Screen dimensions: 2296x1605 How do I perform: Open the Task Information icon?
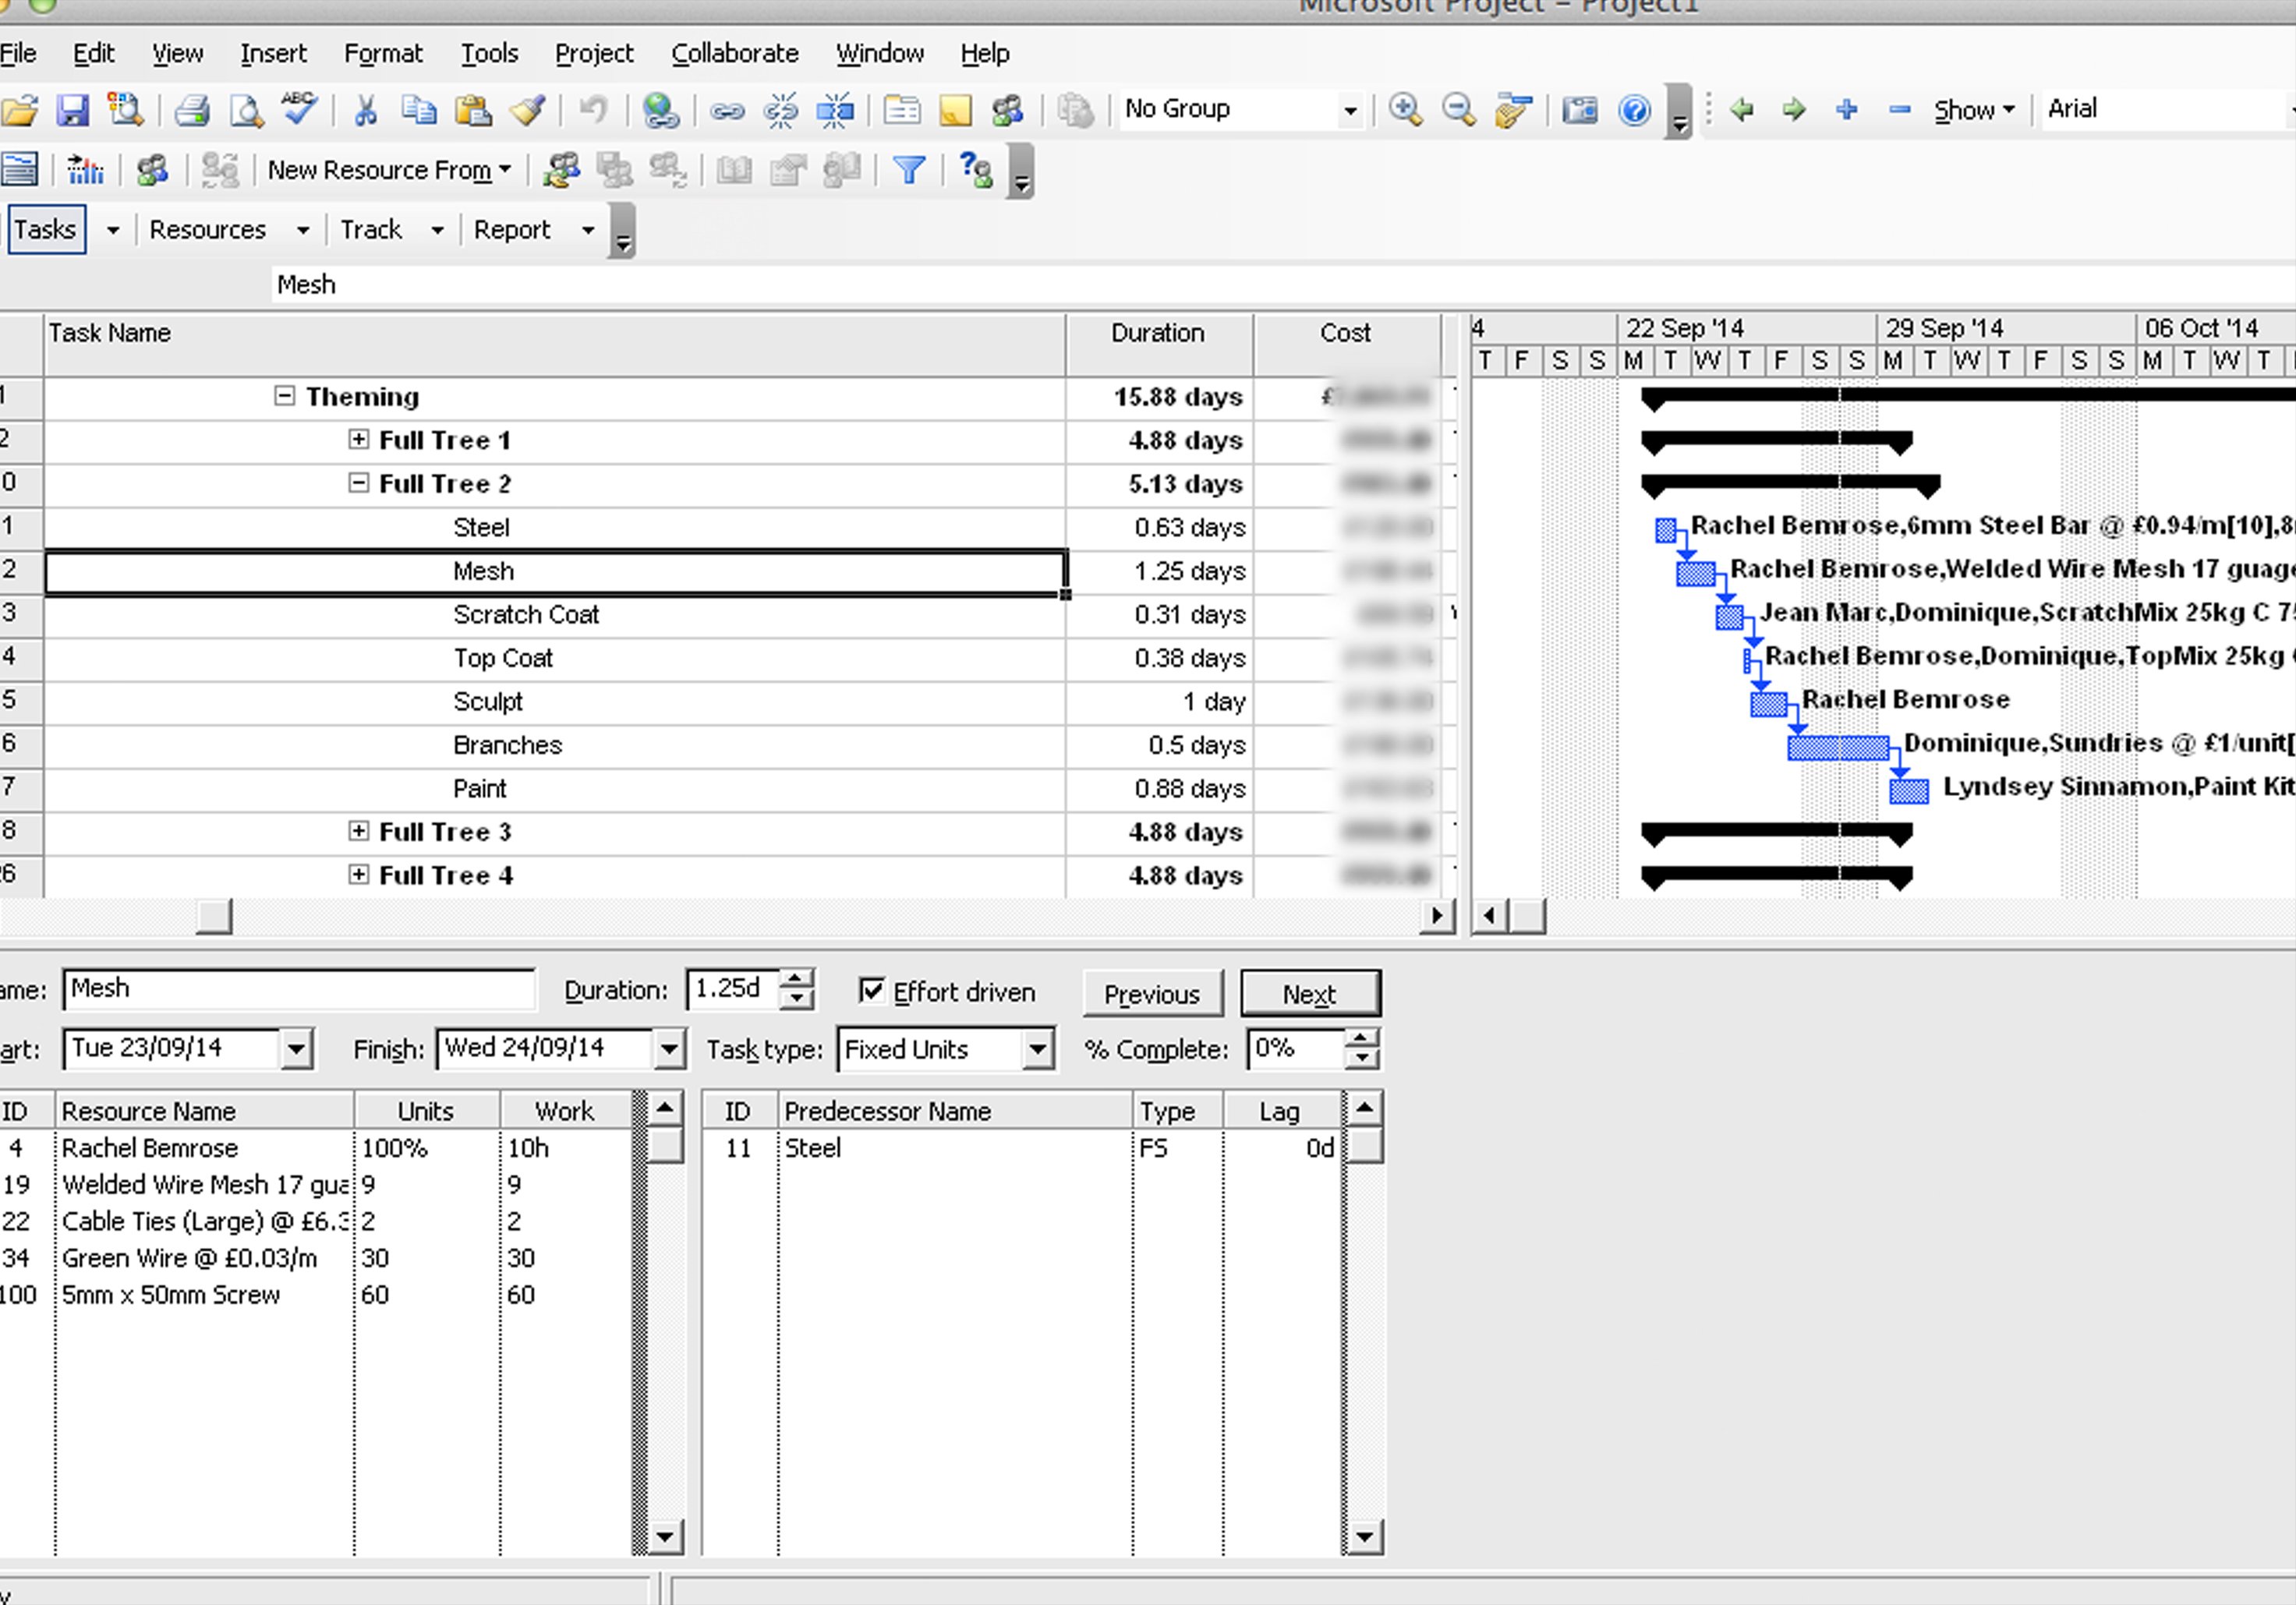coord(902,110)
